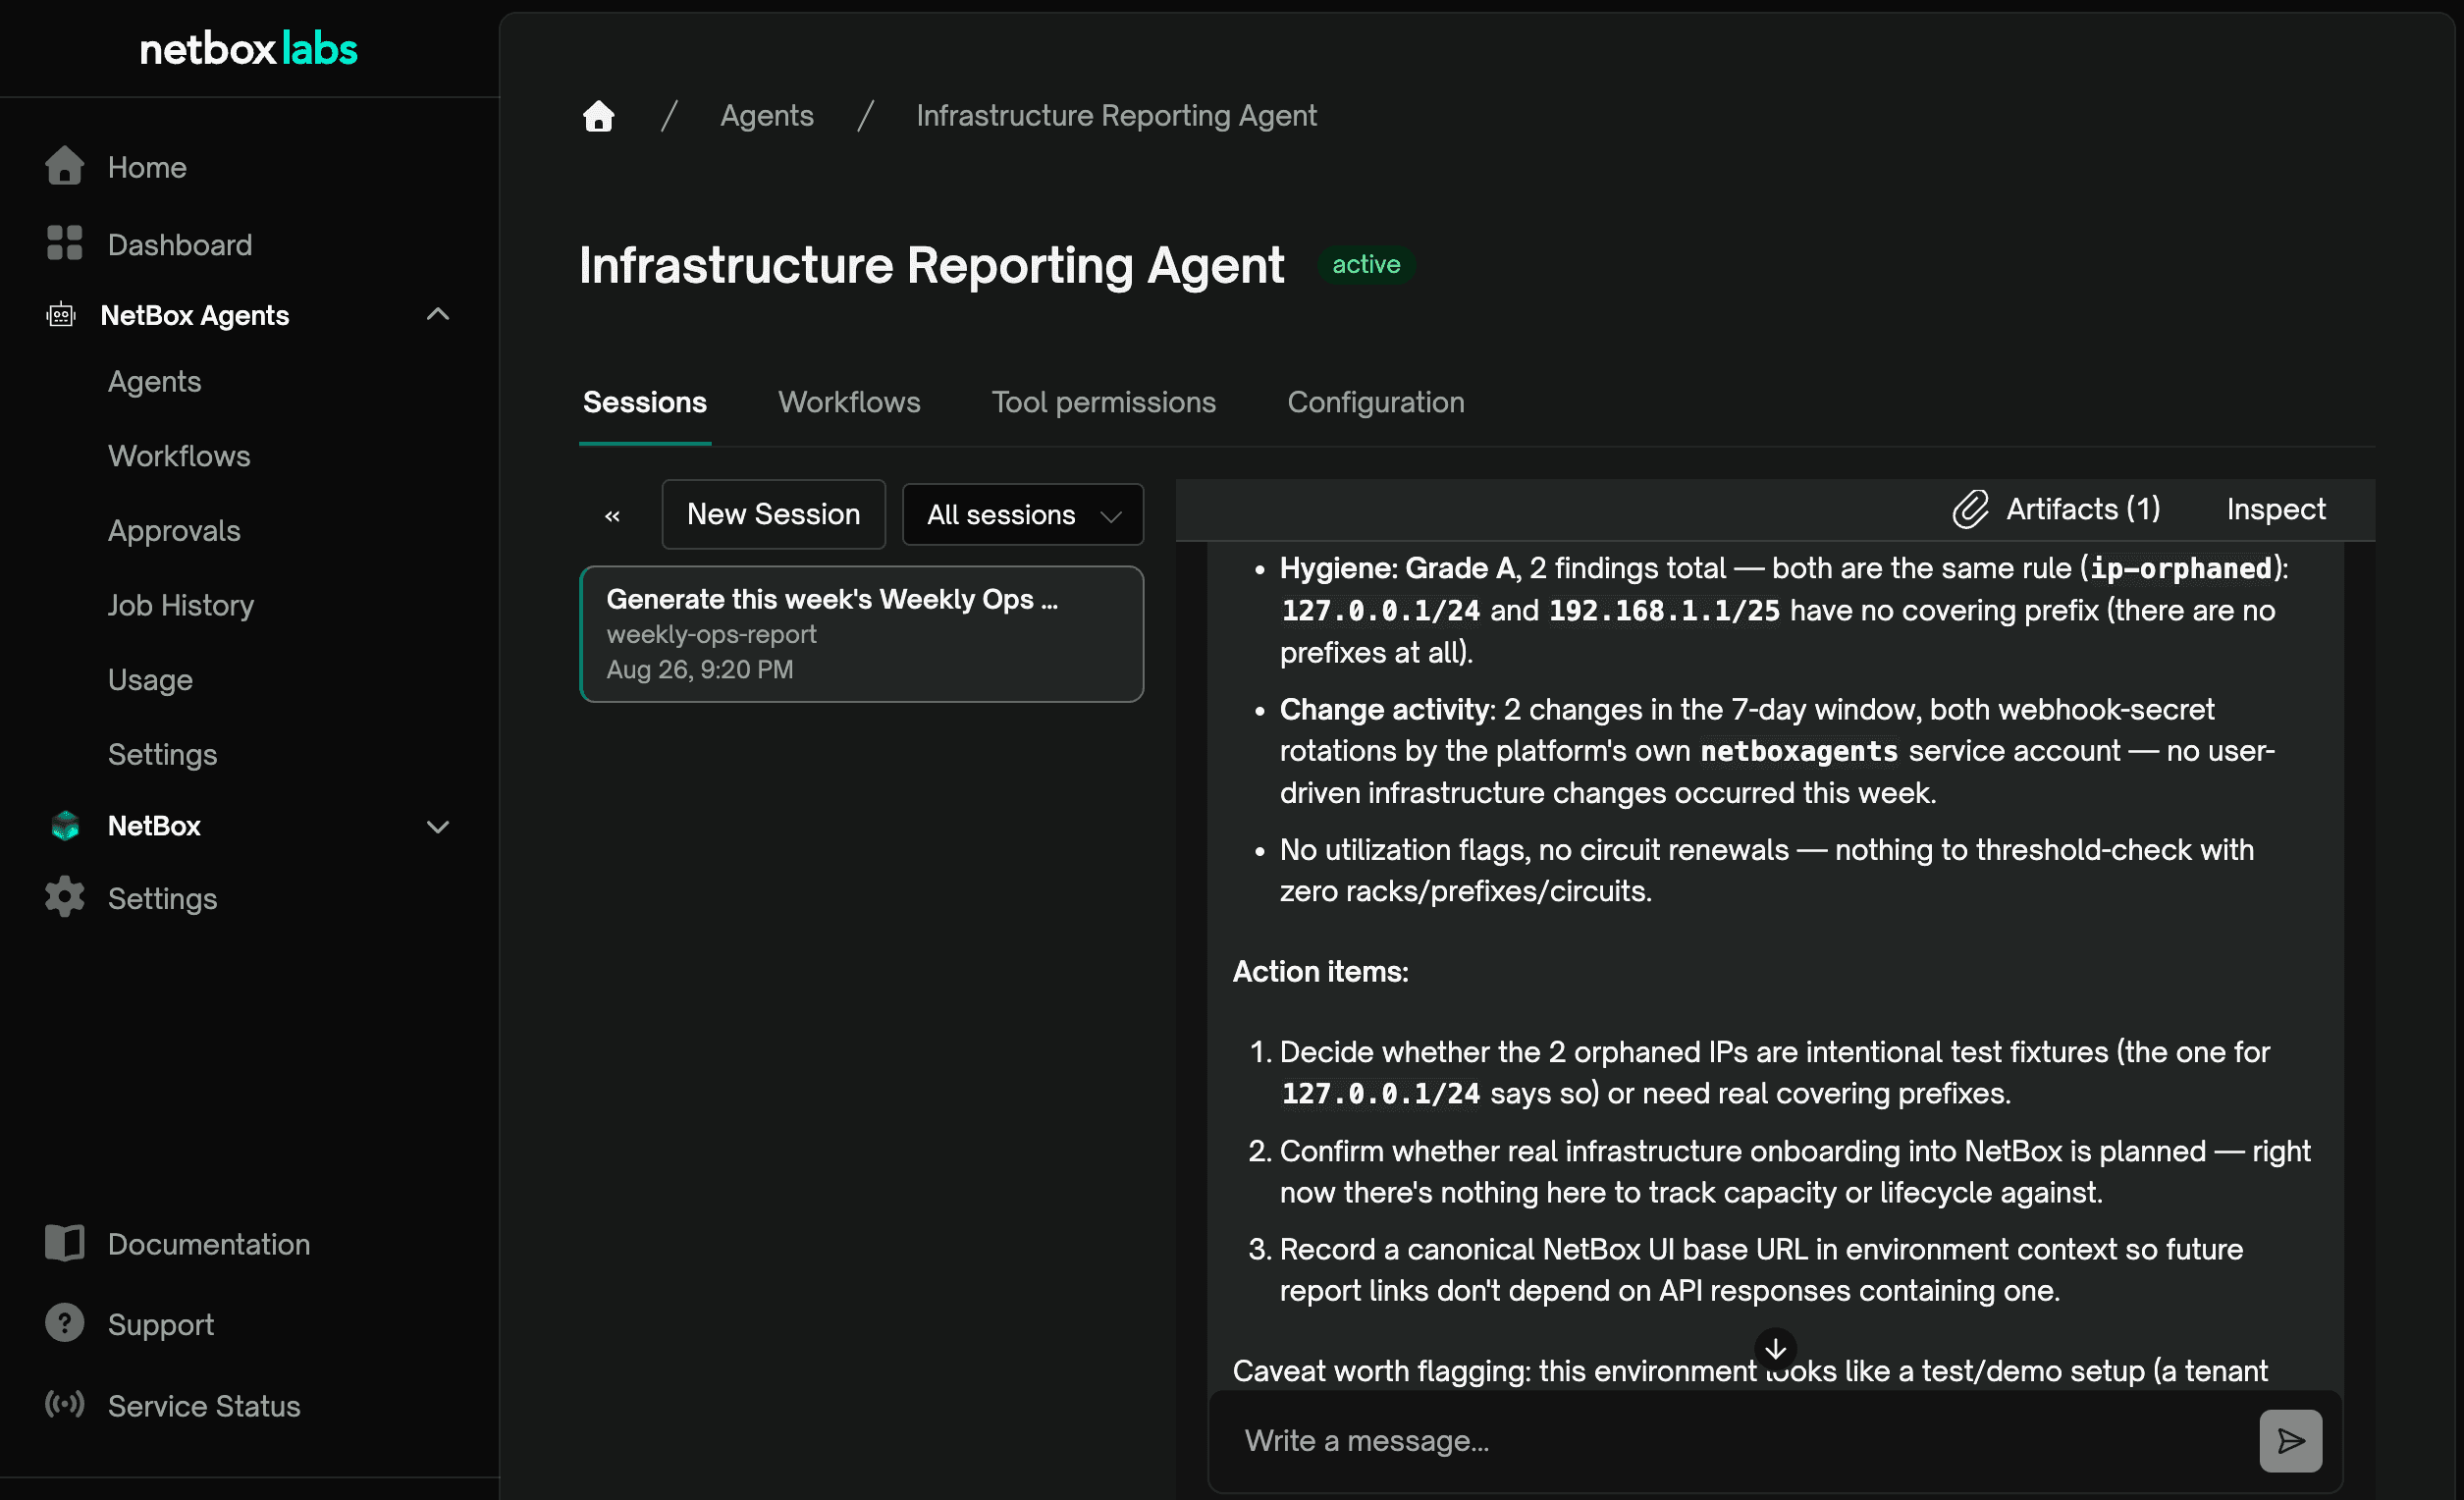Open the Documentation link

[209, 1244]
